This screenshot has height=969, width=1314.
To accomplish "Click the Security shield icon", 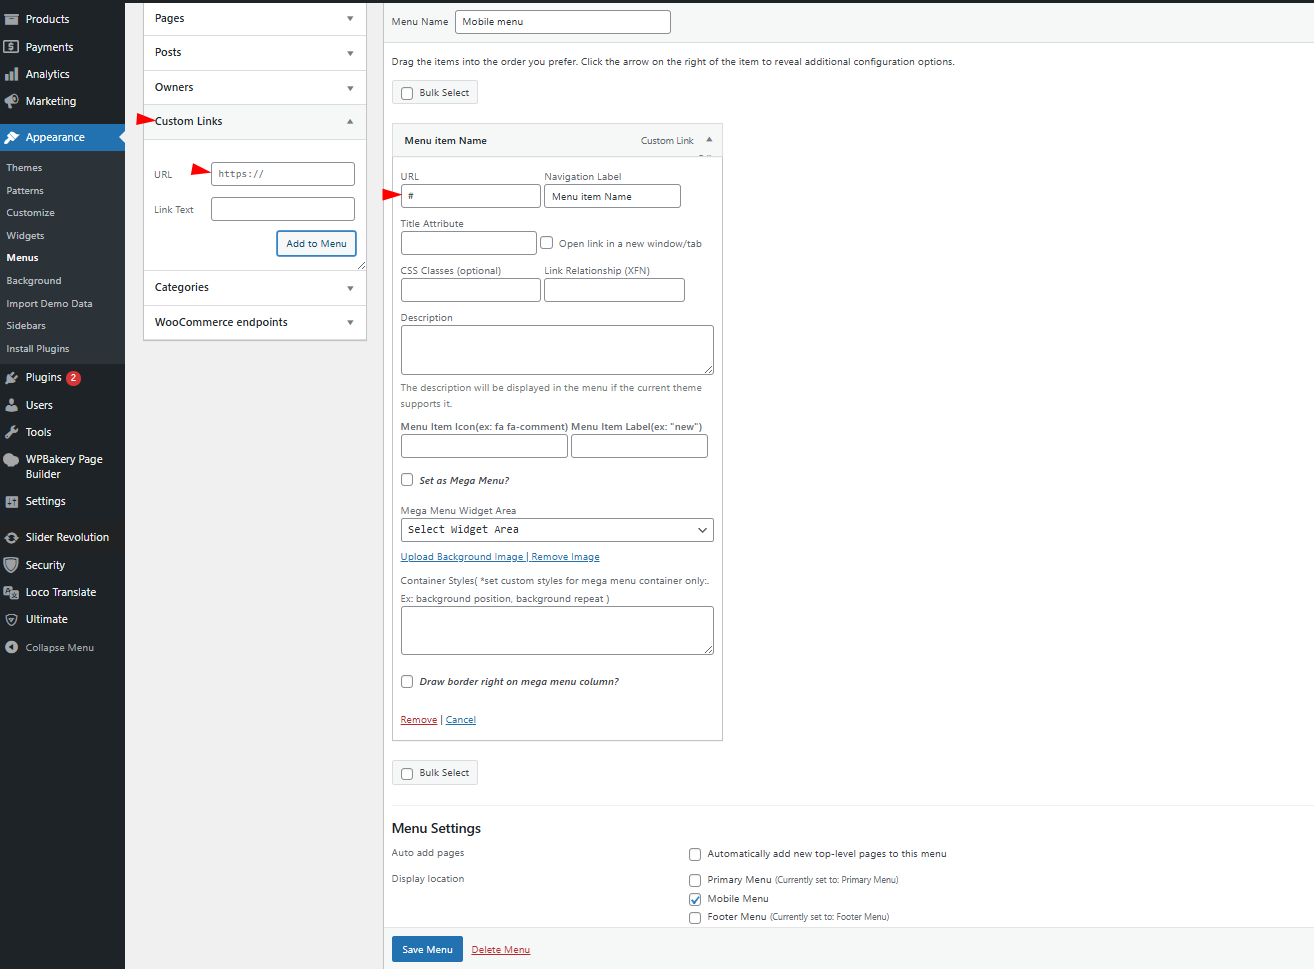I will pyautogui.click(x=12, y=565).
